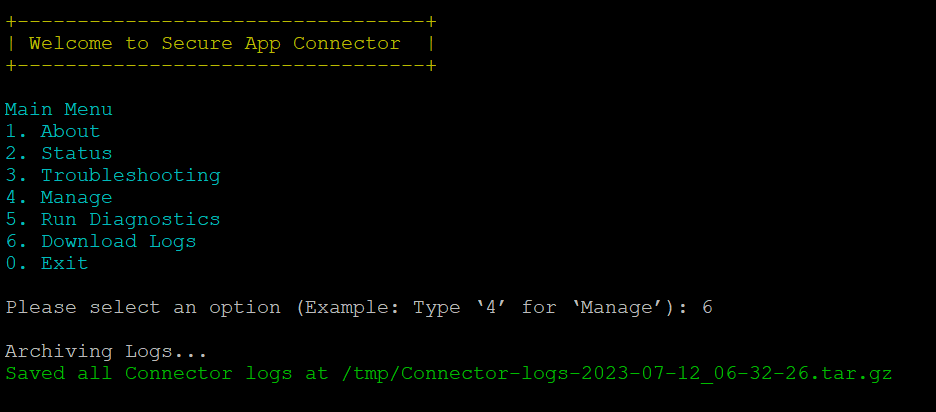The width and height of the screenshot is (936, 412).
Task: Select the About menu entry
Action: [x=53, y=131]
